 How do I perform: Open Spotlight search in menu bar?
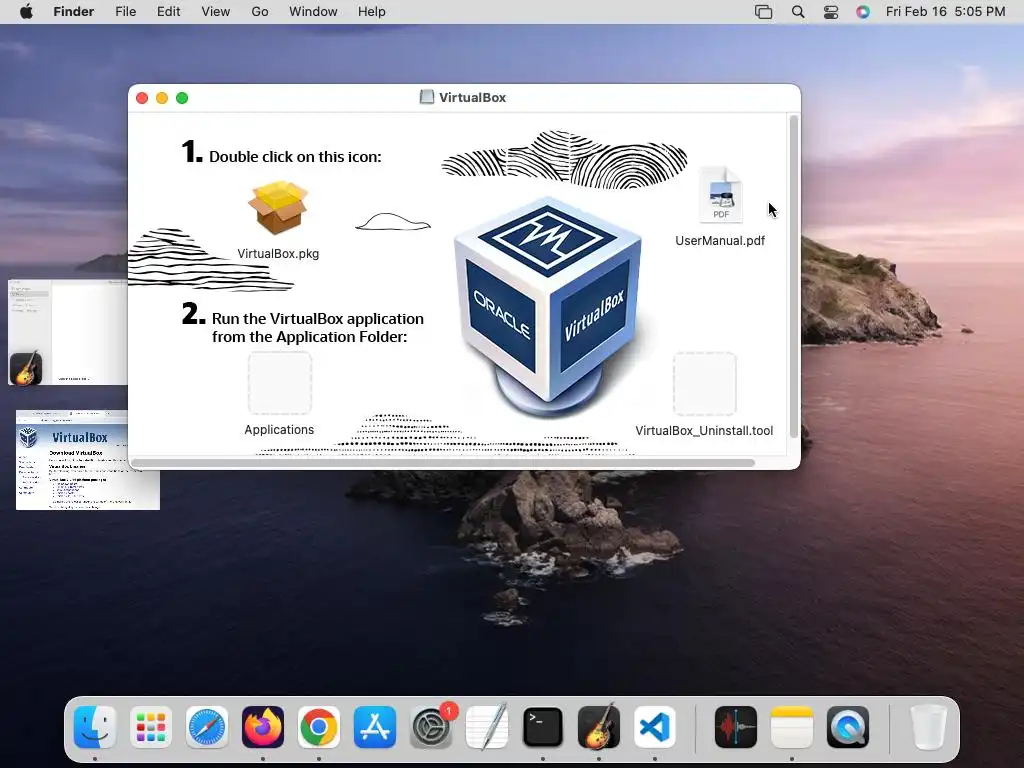click(798, 12)
